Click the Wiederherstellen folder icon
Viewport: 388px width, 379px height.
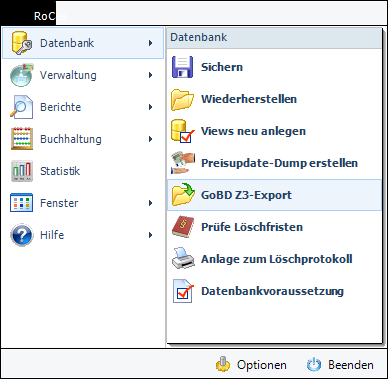[x=182, y=99]
